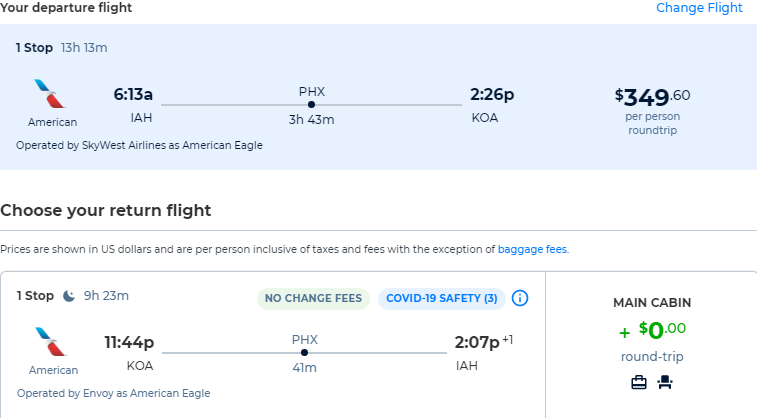The image size is (757, 418).
Task: Select the NO CHANGE FEES badge
Action: (313, 298)
